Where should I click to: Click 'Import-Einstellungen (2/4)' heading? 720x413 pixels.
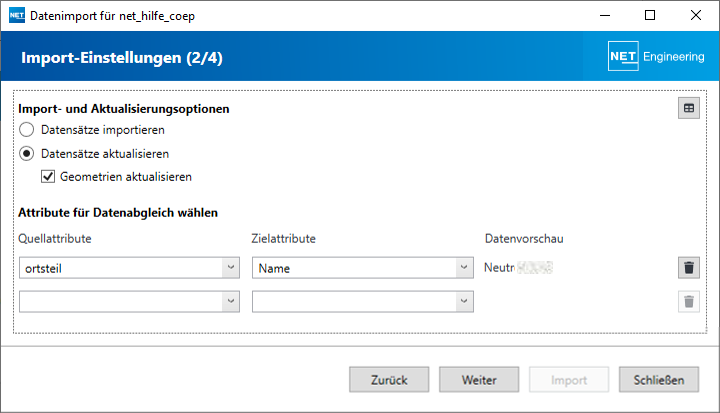[122, 58]
